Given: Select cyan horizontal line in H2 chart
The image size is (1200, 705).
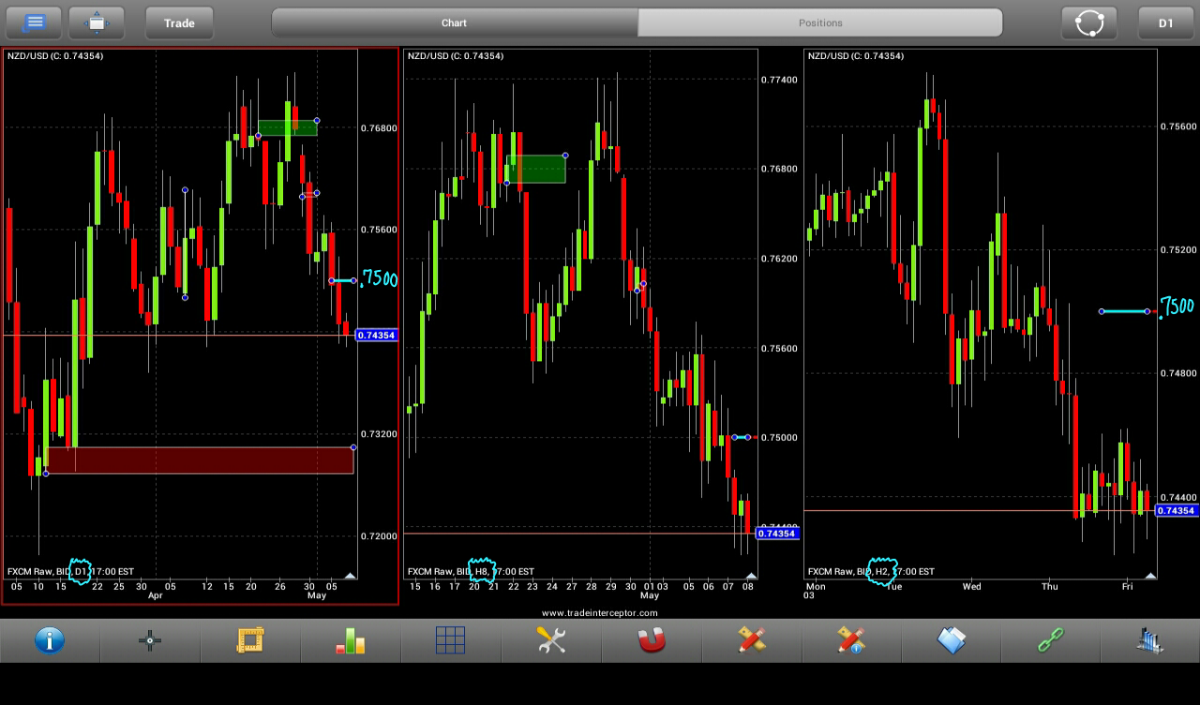Looking at the screenshot, I should click(1126, 311).
